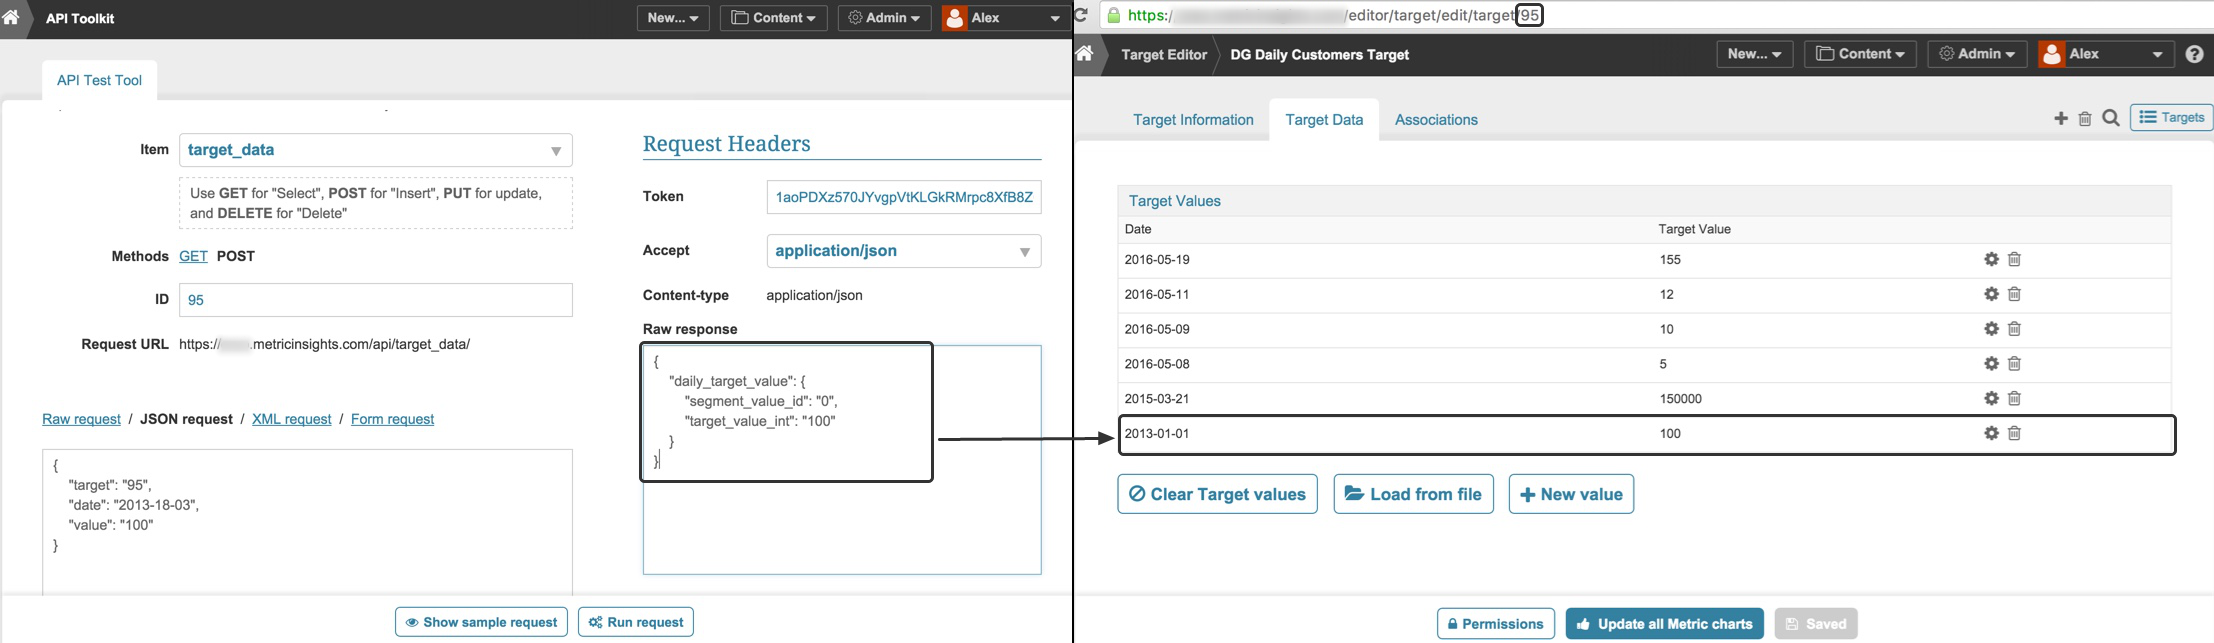Viewport: 2214px width, 643px height.
Task: Click the magnifier search icon
Action: tap(2110, 118)
